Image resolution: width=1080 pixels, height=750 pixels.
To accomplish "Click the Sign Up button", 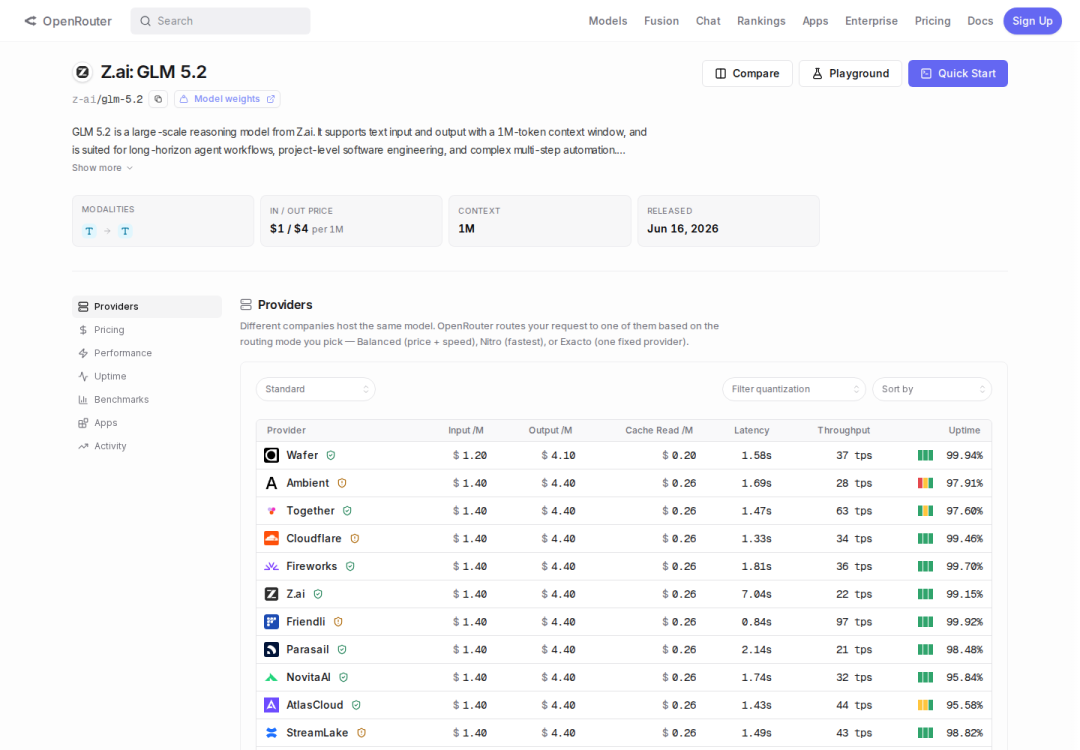I will coord(1032,21).
